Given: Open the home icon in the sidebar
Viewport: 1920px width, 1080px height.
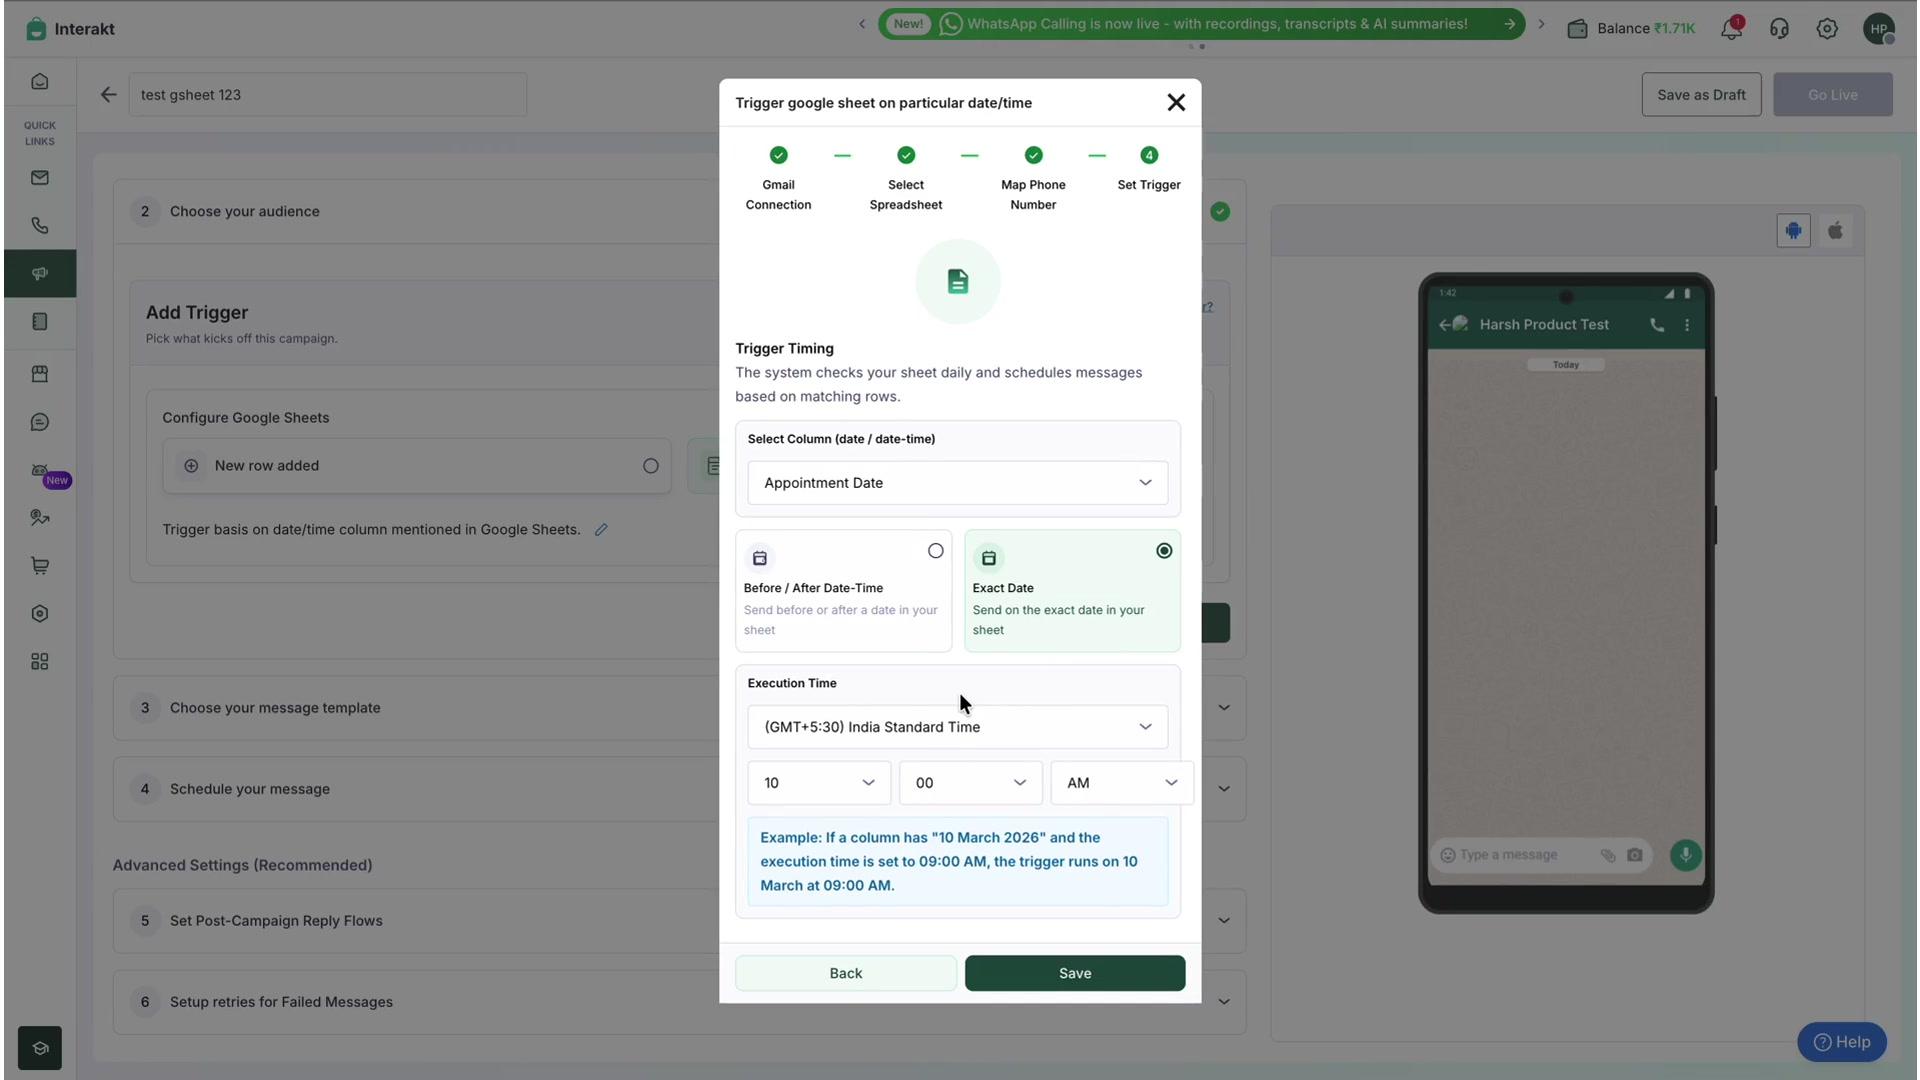Looking at the screenshot, I should (x=40, y=82).
